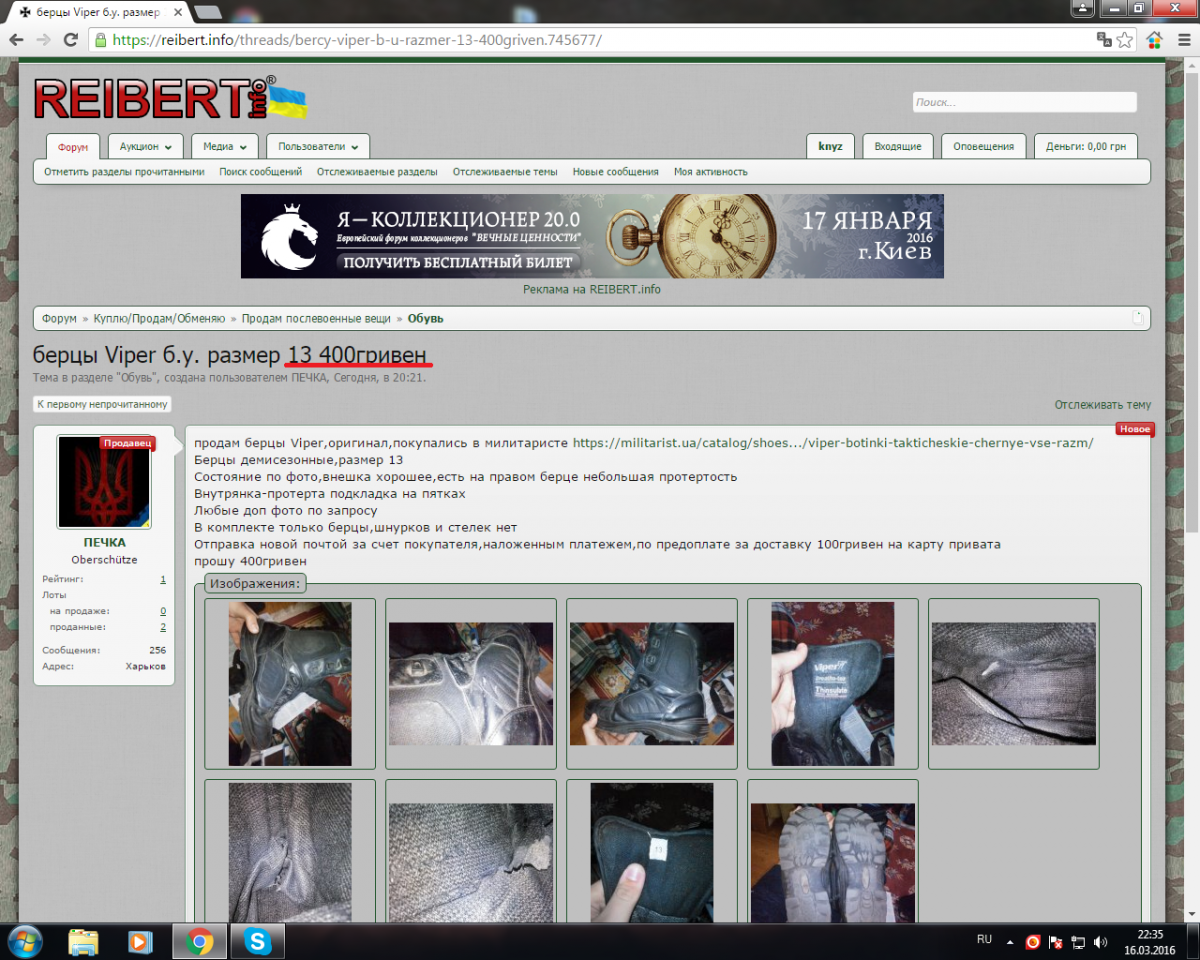The width and height of the screenshot is (1200, 960).
Task: Open File Explorer from the taskbar
Action: pyautogui.click(x=83, y=941)
